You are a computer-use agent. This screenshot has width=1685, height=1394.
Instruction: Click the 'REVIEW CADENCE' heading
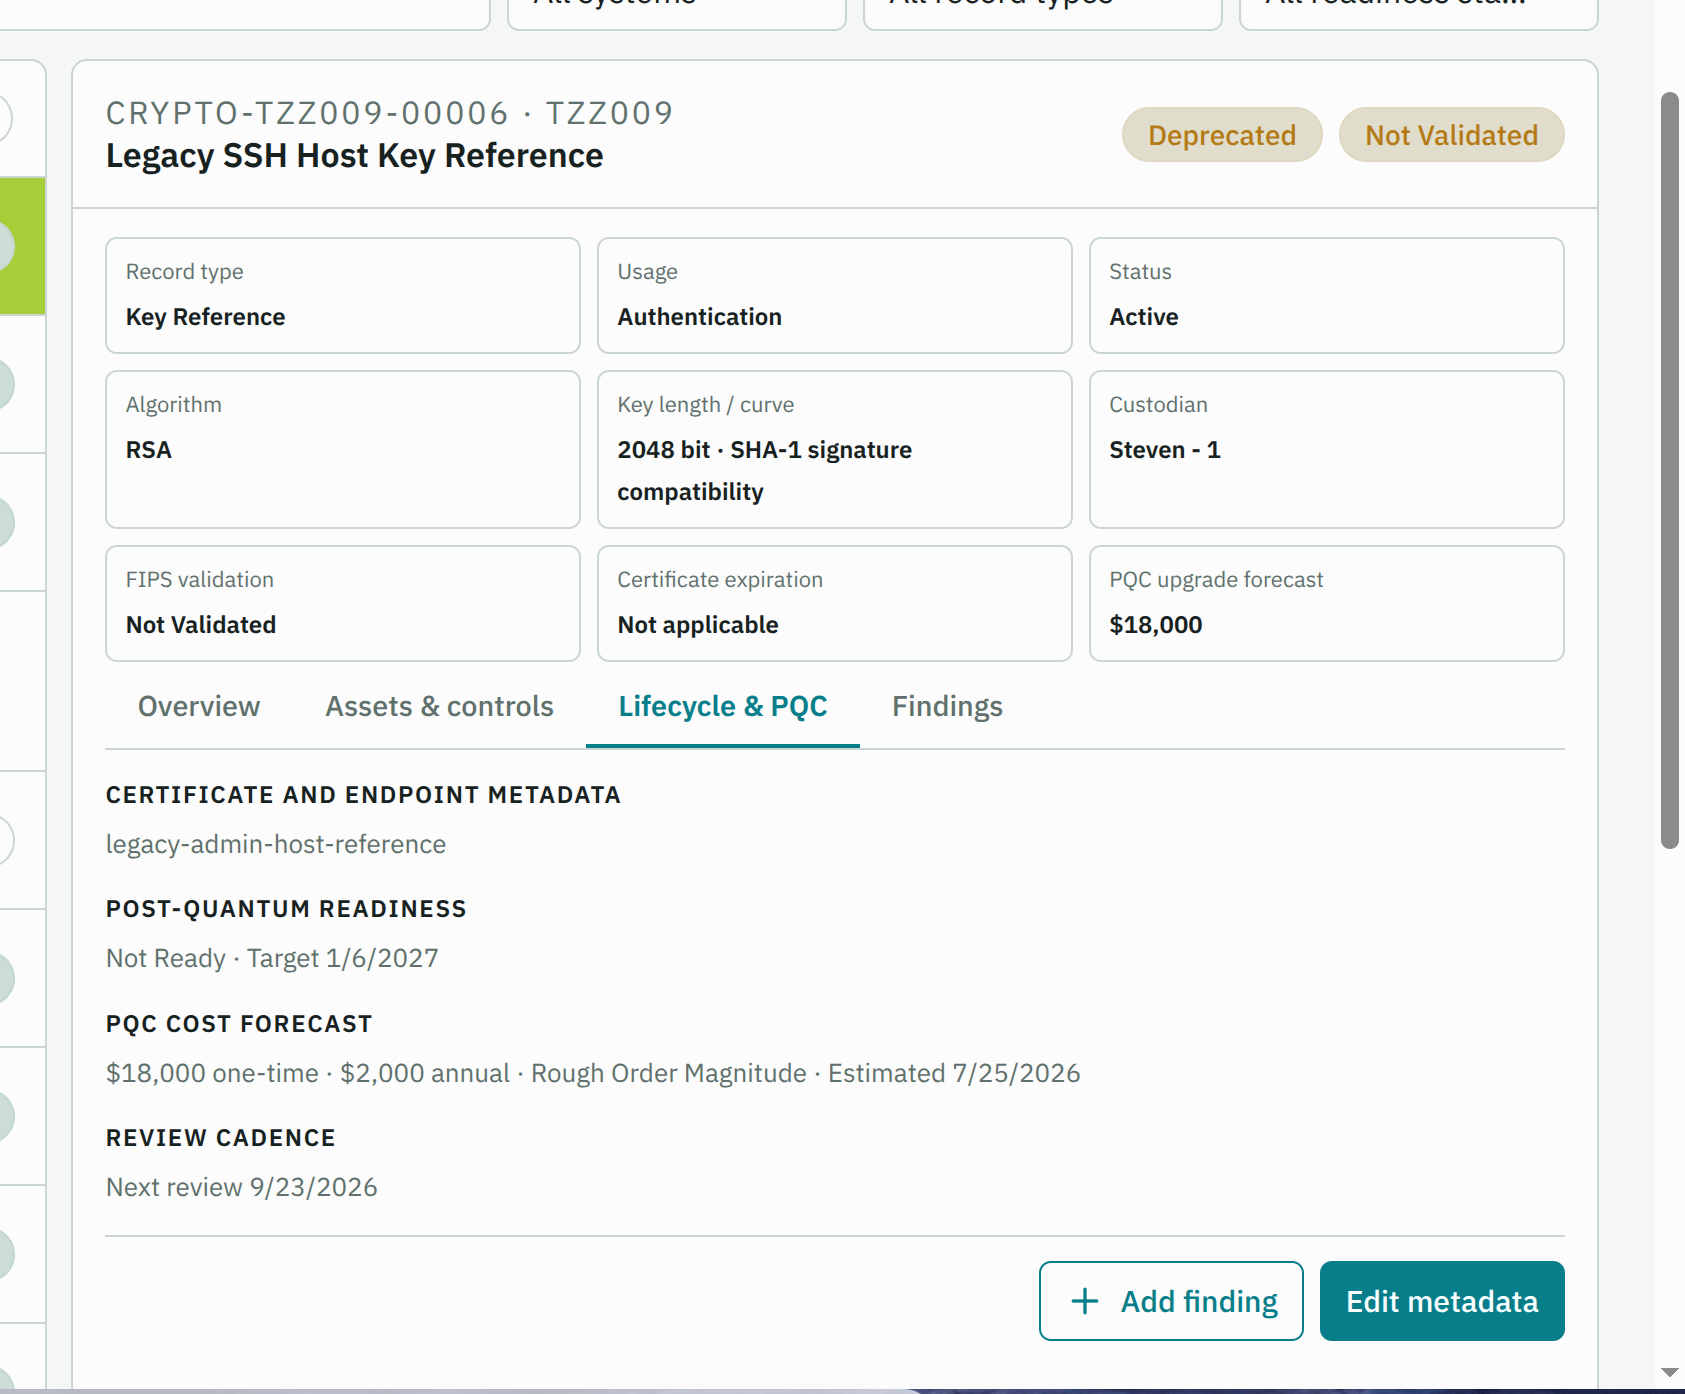tap(221, 1138)
